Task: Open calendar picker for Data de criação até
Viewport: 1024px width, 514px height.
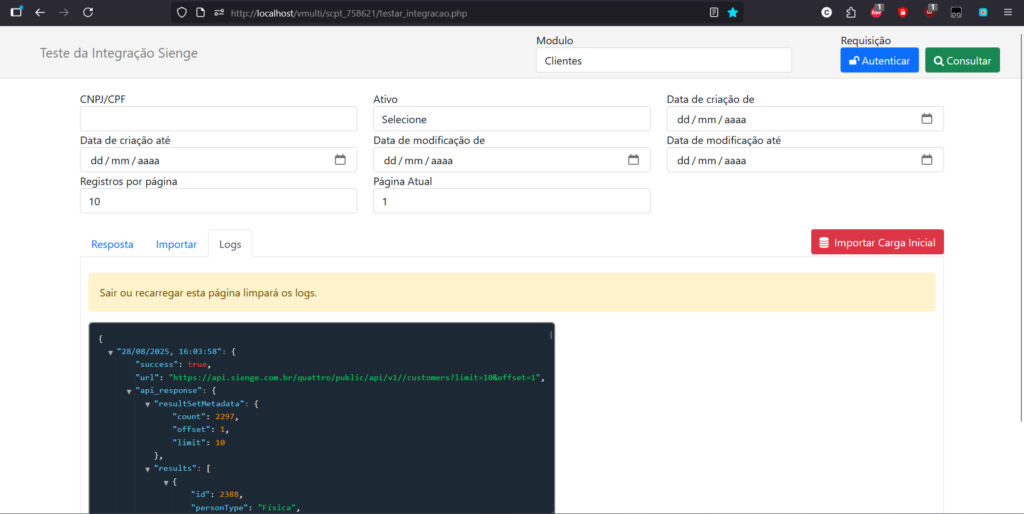Action: (340, 160)
